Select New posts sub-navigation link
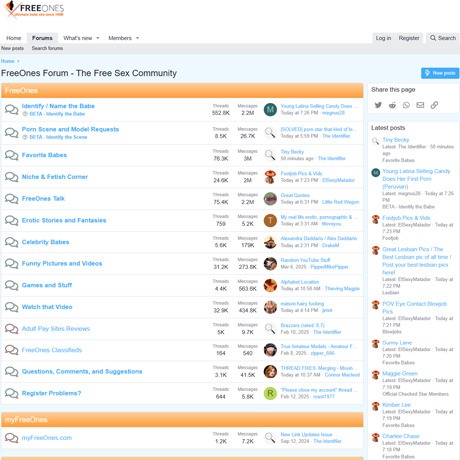The width and height of the screenshot is (460, 460). click(x=13, y=48)
